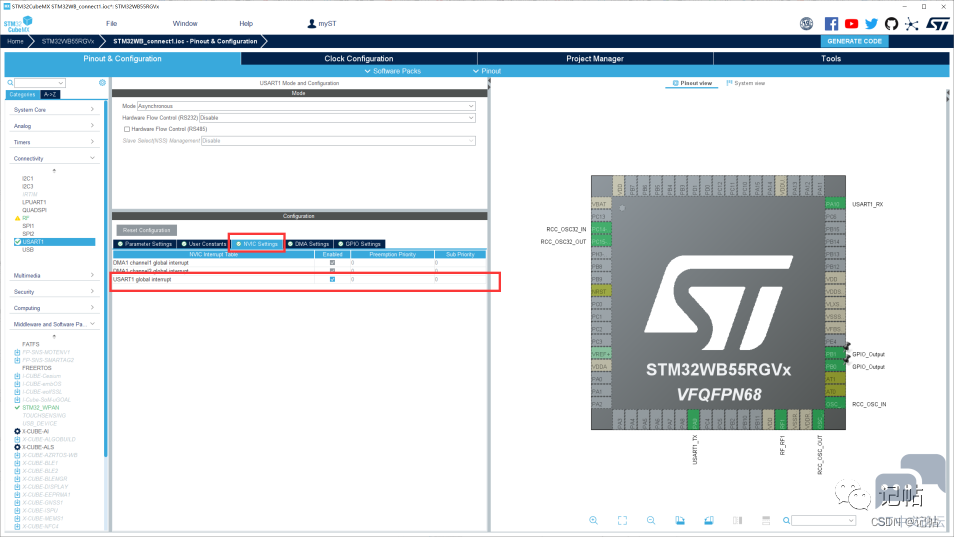
Task: Click the ST logo in the top-right
Action: [937, 24]
